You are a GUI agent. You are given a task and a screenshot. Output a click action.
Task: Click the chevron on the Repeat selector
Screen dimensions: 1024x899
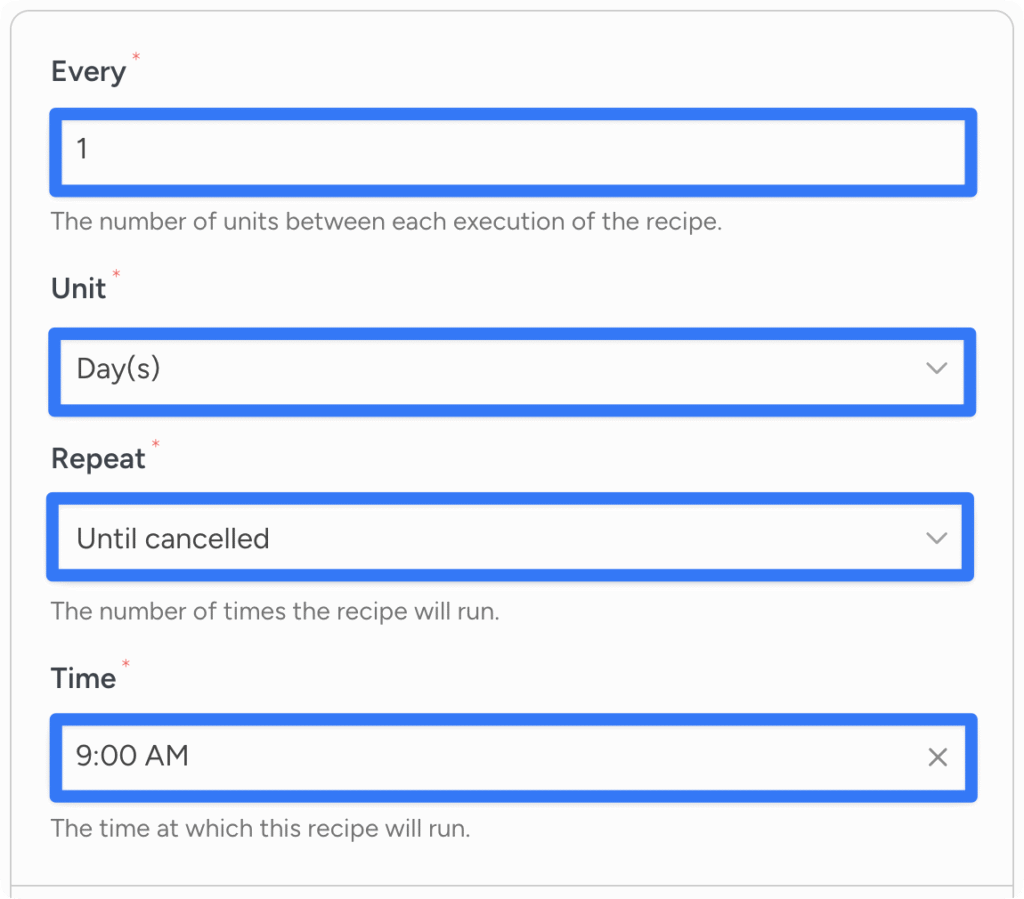pyautogui.click(x=937, y=537)
